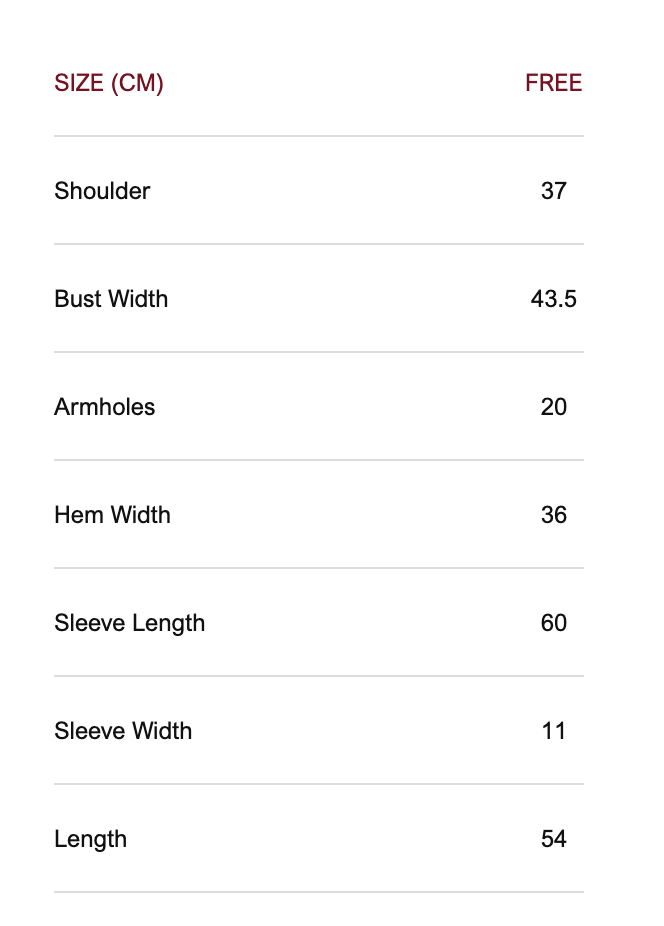664x926 pixels.
Task: Select the Sleeve Width label
Action: [x=123, y=731]
